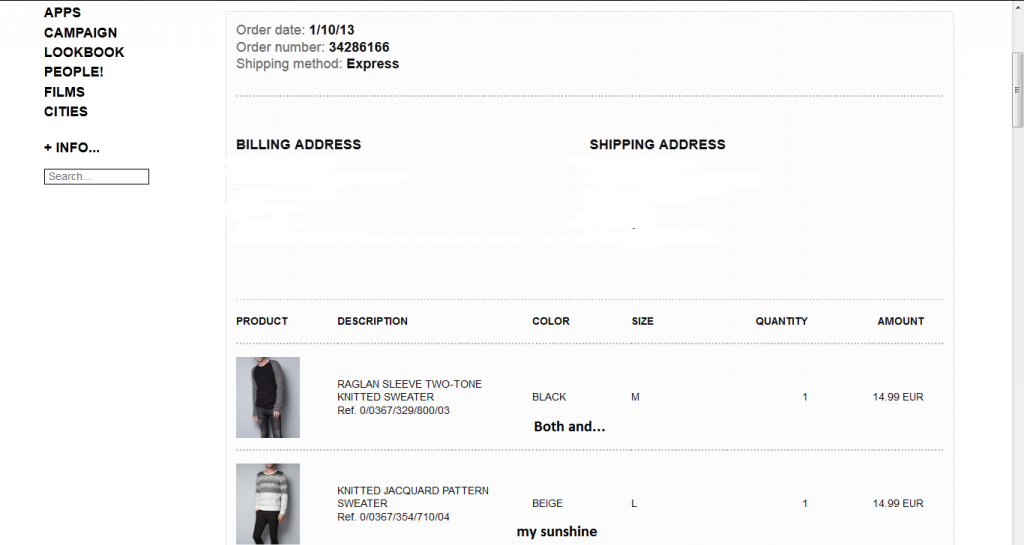The height and width of the screenshot is (545, 1024).
Task: Click the "my sunshine" caption
Action: (x=557, y=532)
